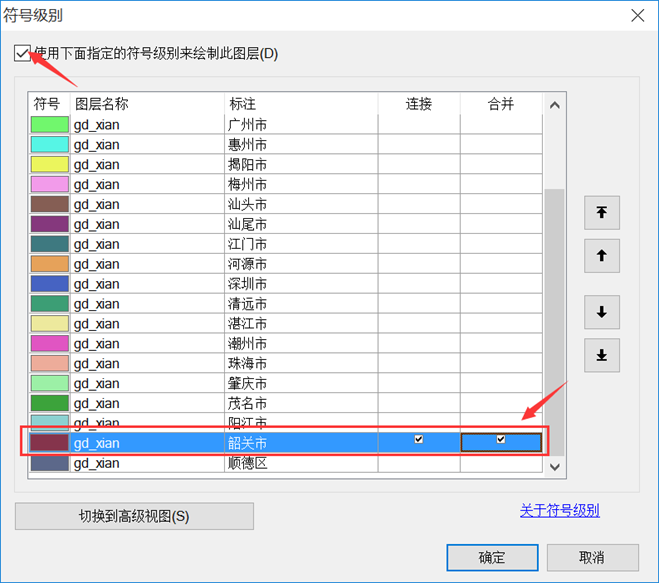Select light green swatch for 肇庆市
This screenshot has width=659, height=583.
[x=50, y=383]
